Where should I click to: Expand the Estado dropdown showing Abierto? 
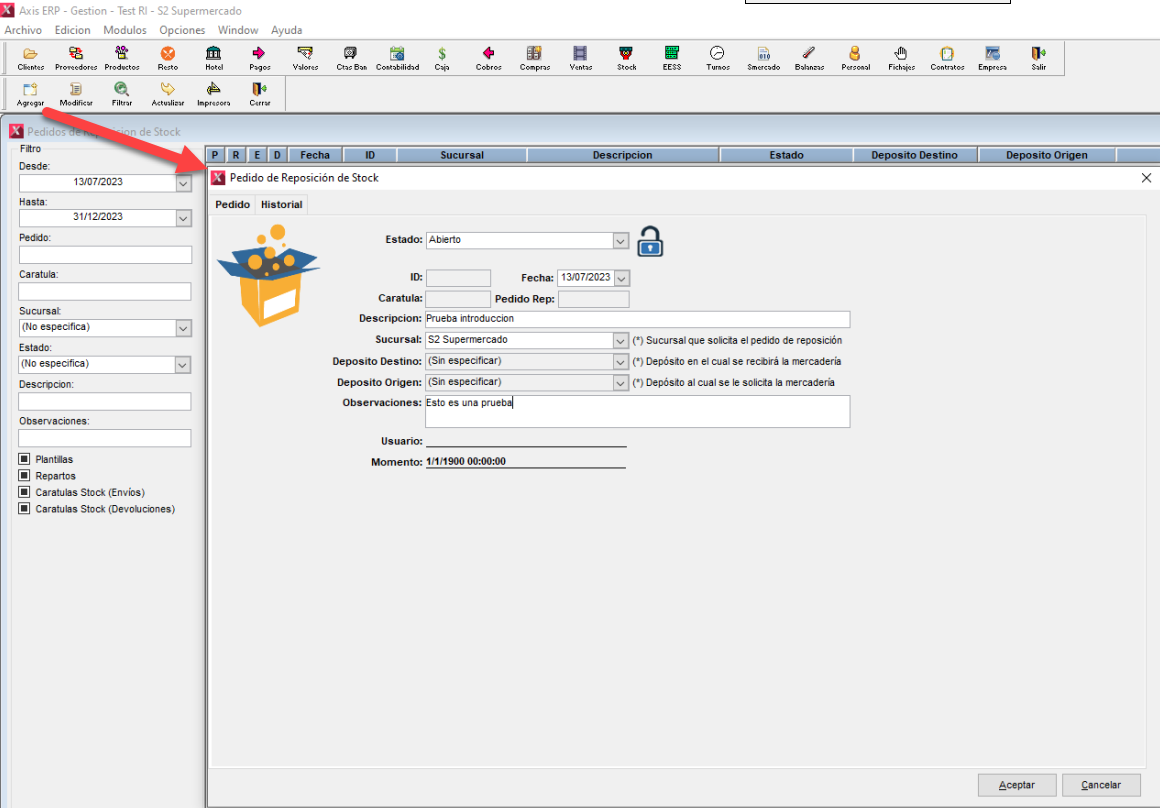pyautogui.click(x=620, y=241)
